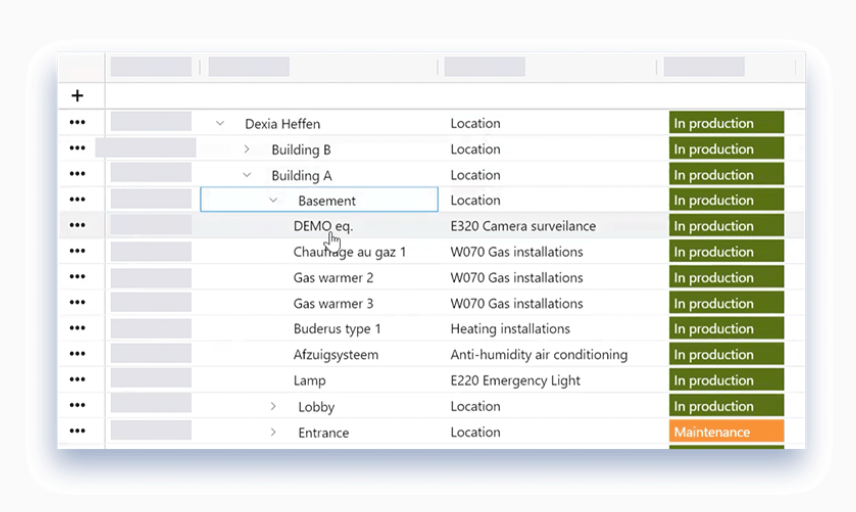The image size is (856, 512).
Task: Expand the Lobby location node
Action: pyautogui.click(x=273, y=407)
